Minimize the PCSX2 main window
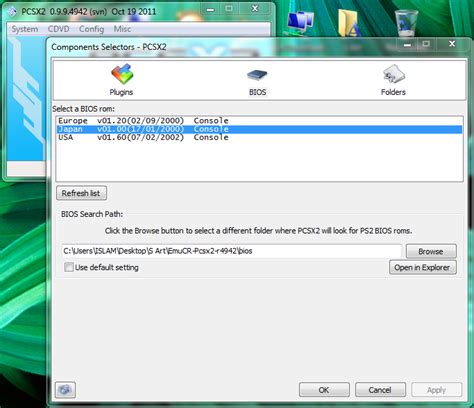This screenshot has height=408, width=474. (210, 9)
